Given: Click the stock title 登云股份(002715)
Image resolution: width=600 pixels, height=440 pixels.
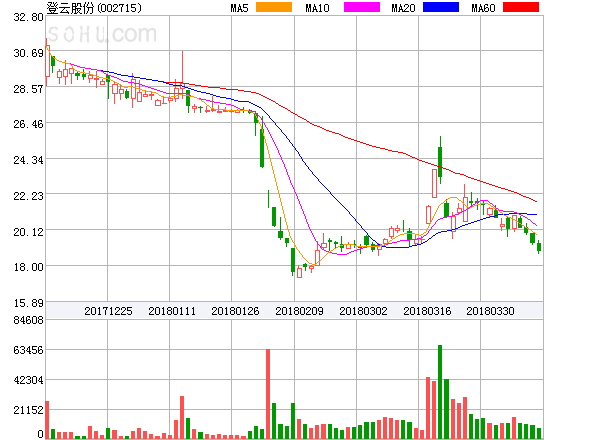Looking at the screenshot, I should click(94, 8).
